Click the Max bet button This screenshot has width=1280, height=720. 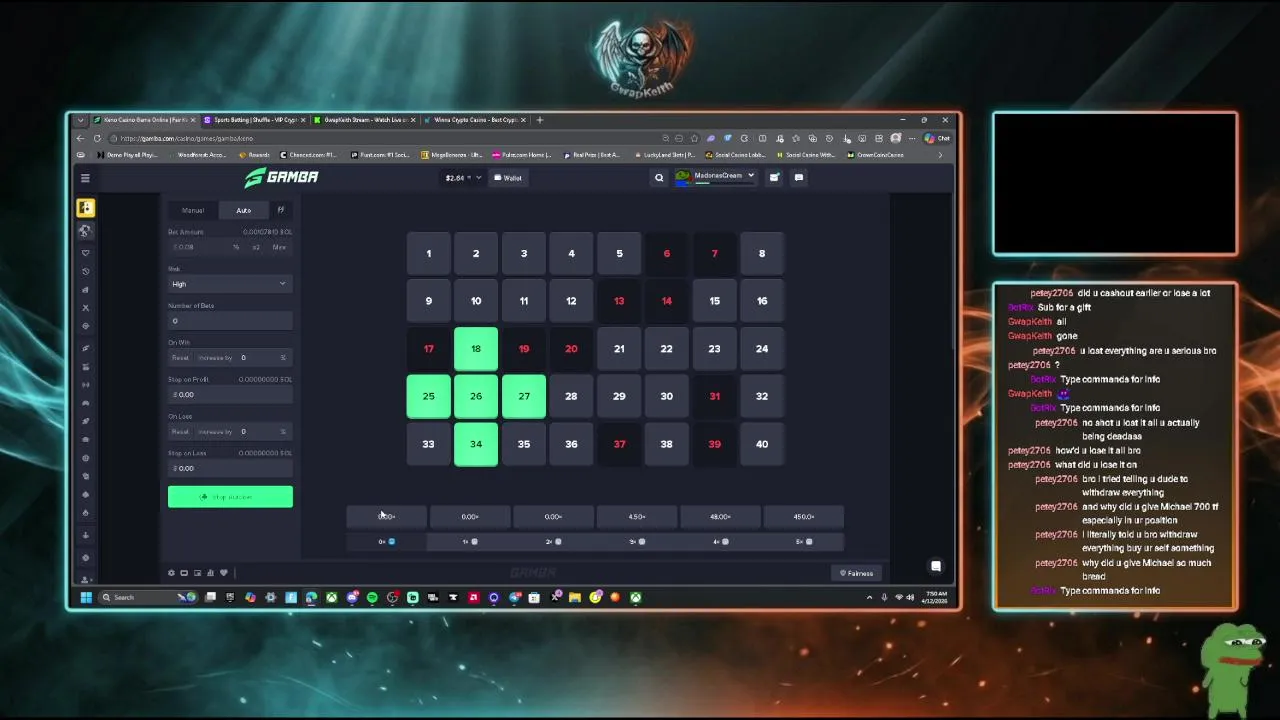279,247
